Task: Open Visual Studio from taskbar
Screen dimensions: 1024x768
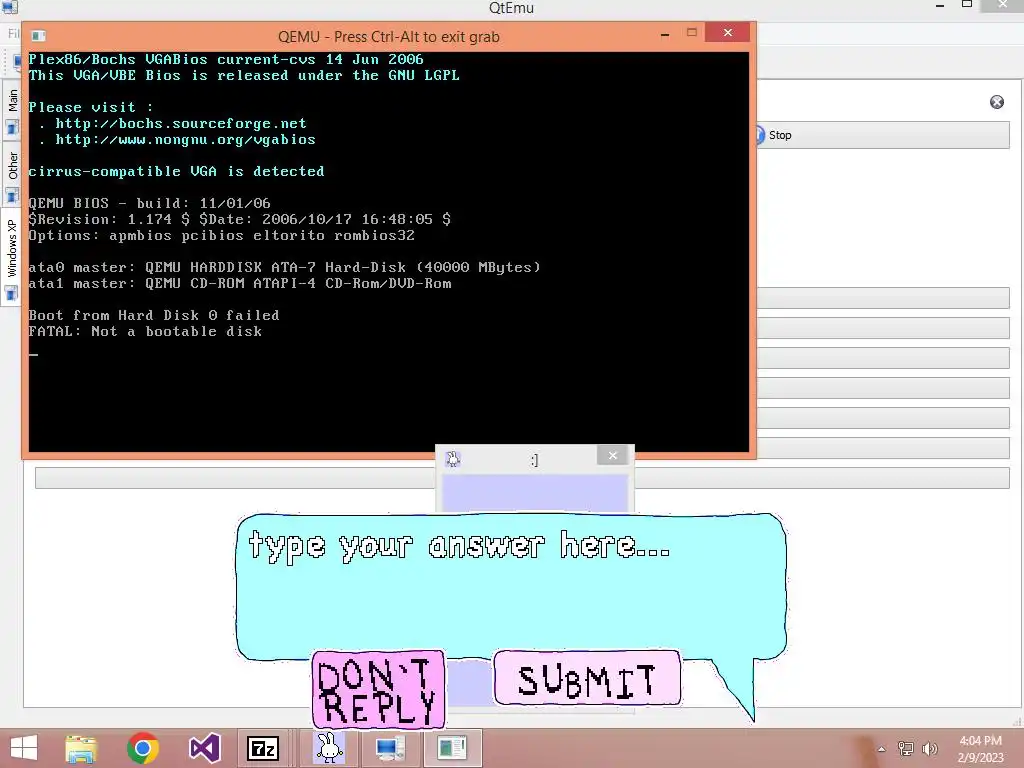Action: [x=204, y=748]
